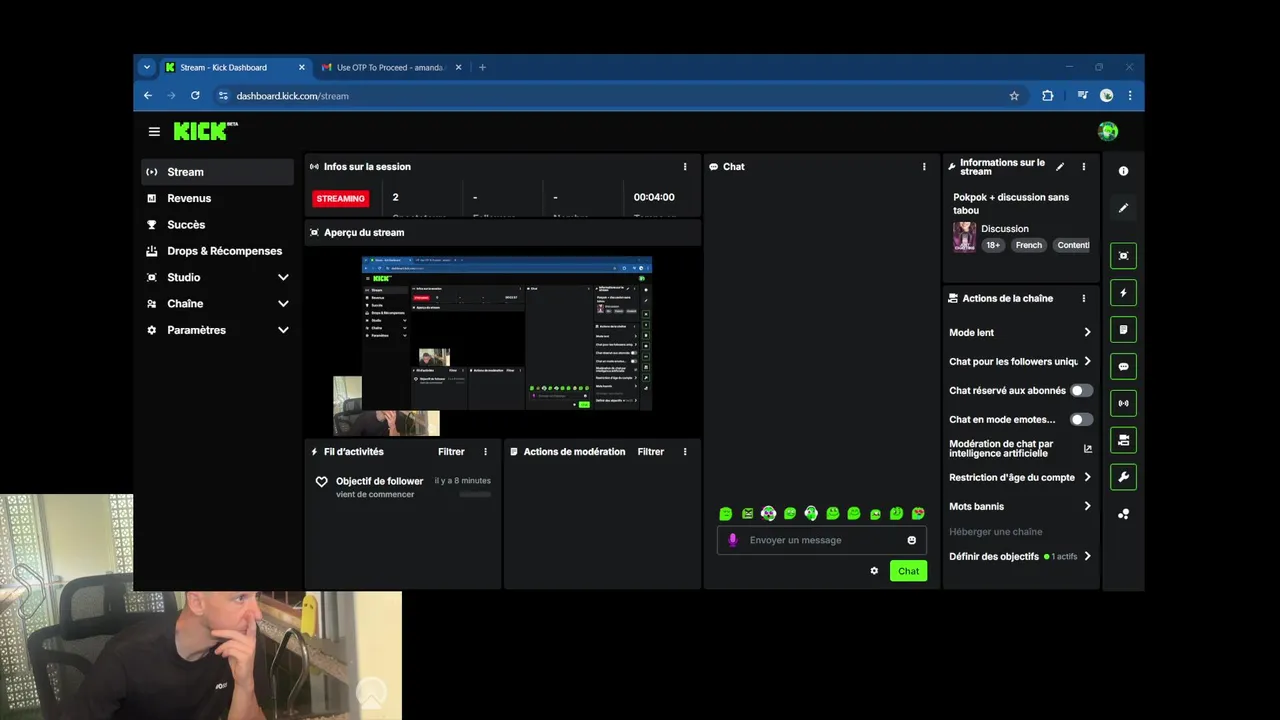Open Chrome three-dot menu
Screen dimensions: 1280x720
tap(1130, 96)
